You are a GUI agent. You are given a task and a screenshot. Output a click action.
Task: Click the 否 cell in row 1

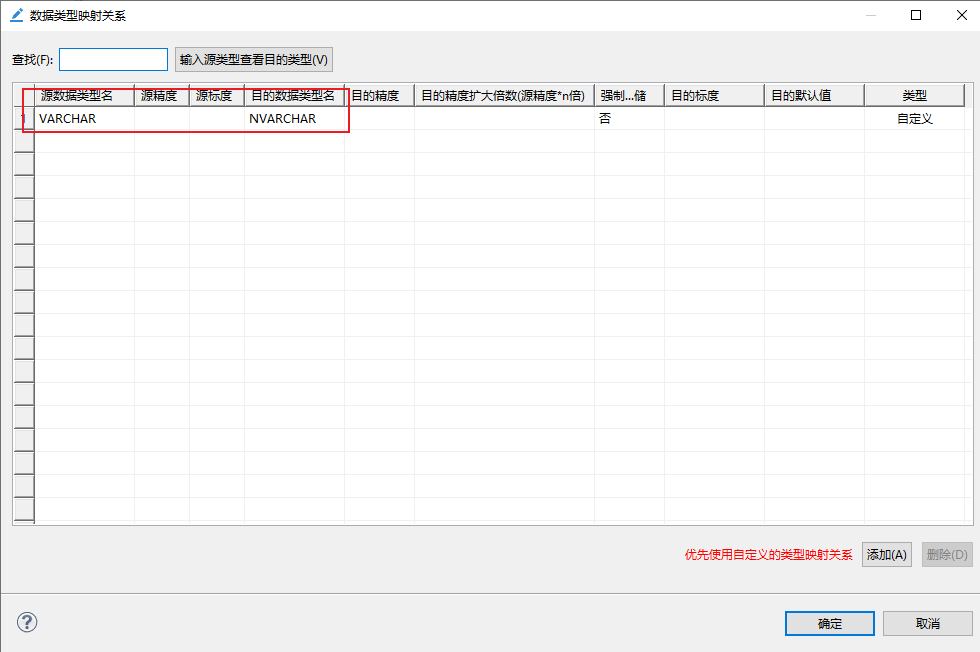click(x=629, y=119)
